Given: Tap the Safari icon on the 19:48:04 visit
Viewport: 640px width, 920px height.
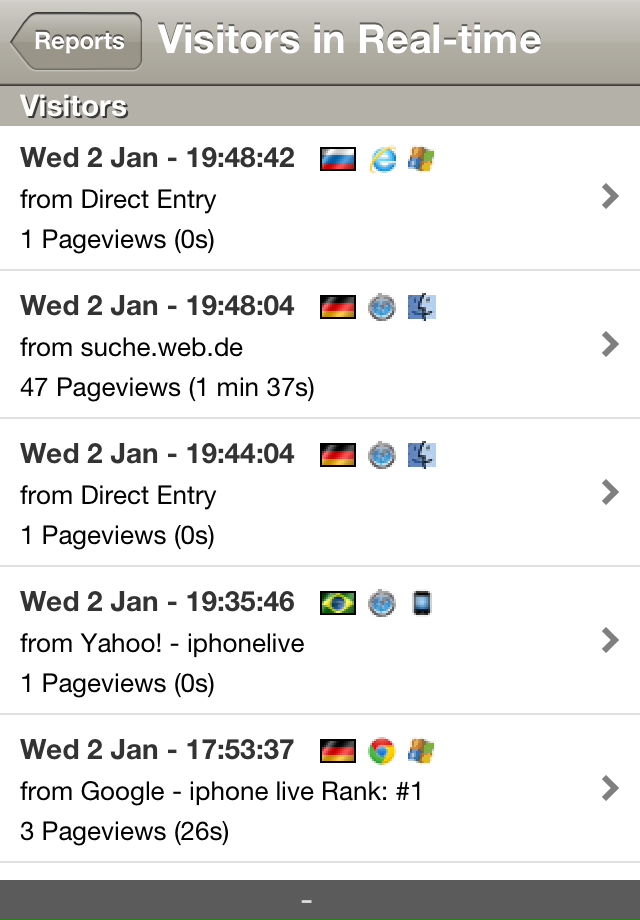Looking at the screenshot, I should coord(382,307).
